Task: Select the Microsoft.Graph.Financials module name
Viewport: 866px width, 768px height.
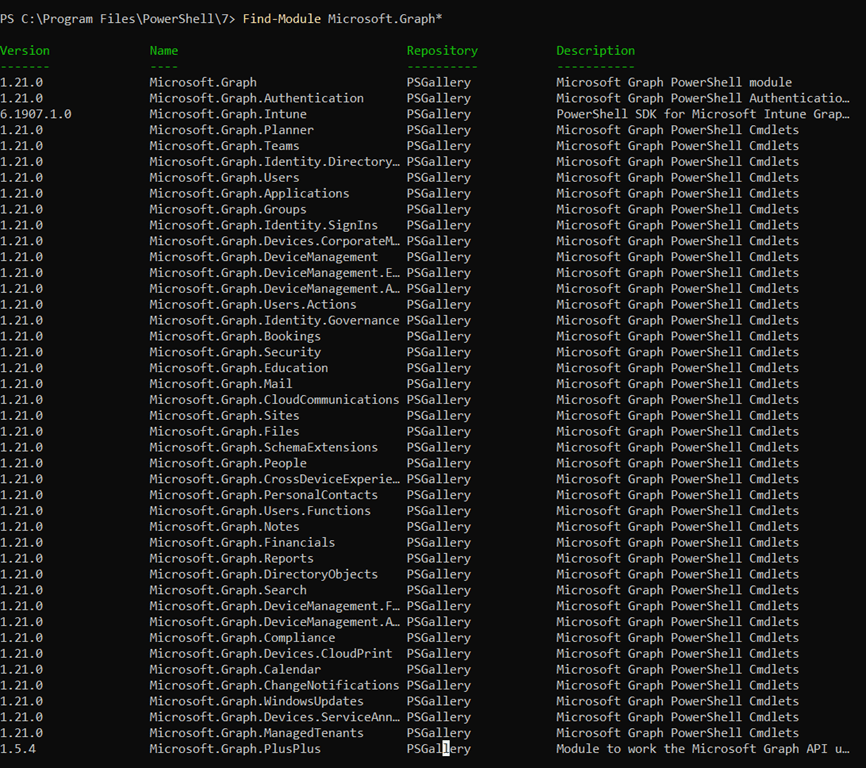Action: point(242,543)
